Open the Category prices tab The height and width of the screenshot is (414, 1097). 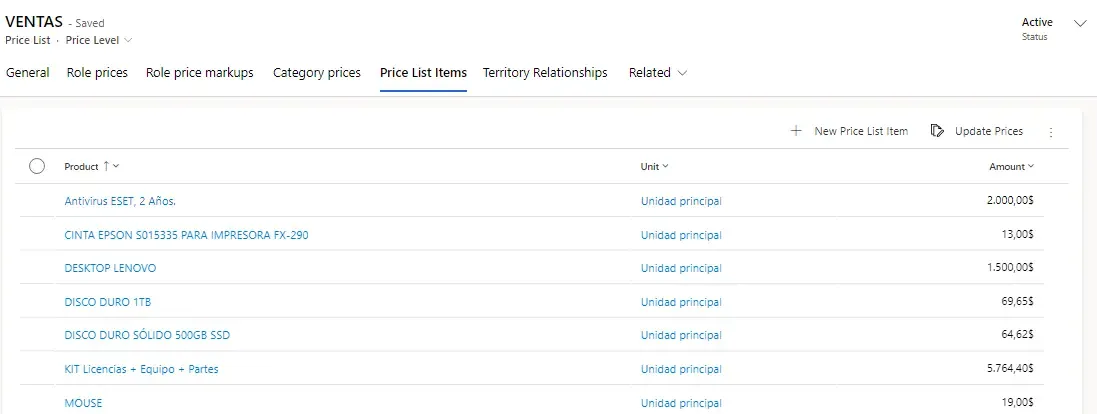pyautogui.click(x=317, y=73)
